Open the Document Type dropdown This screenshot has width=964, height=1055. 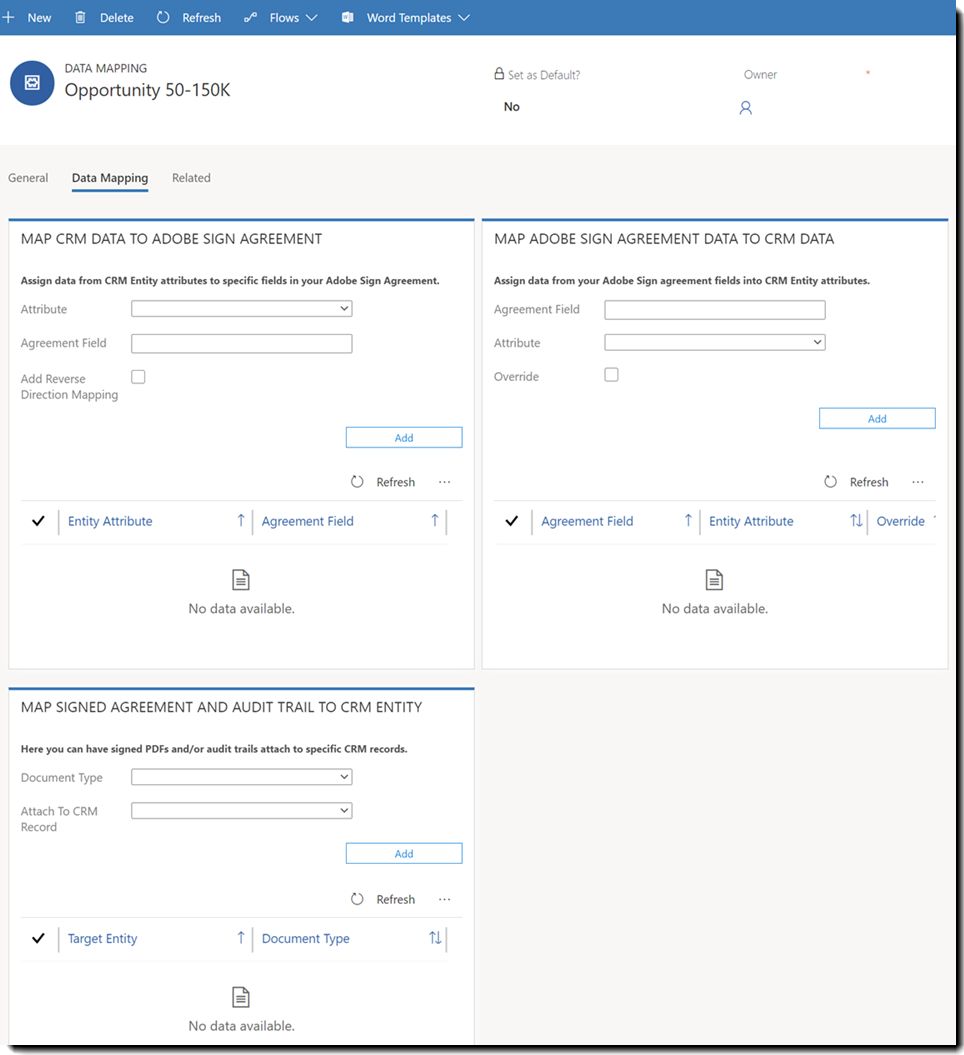(x=242, y=777)
